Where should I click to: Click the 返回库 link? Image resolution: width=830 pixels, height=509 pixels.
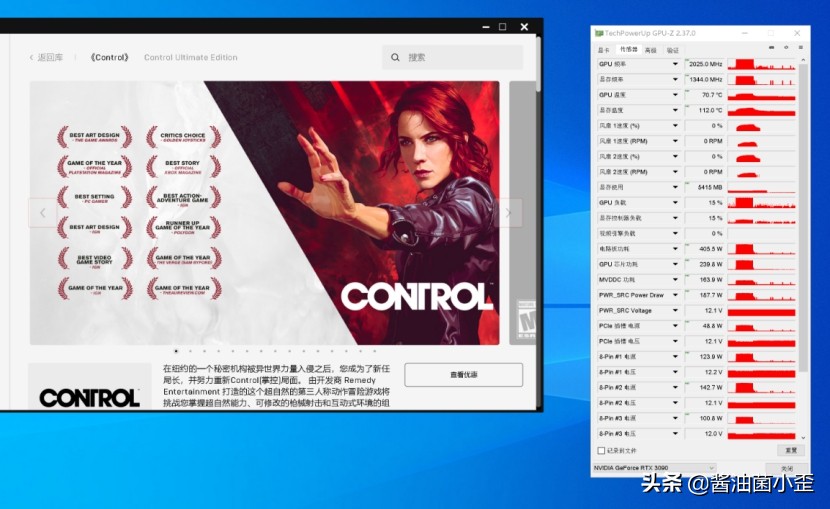(50, 57)
